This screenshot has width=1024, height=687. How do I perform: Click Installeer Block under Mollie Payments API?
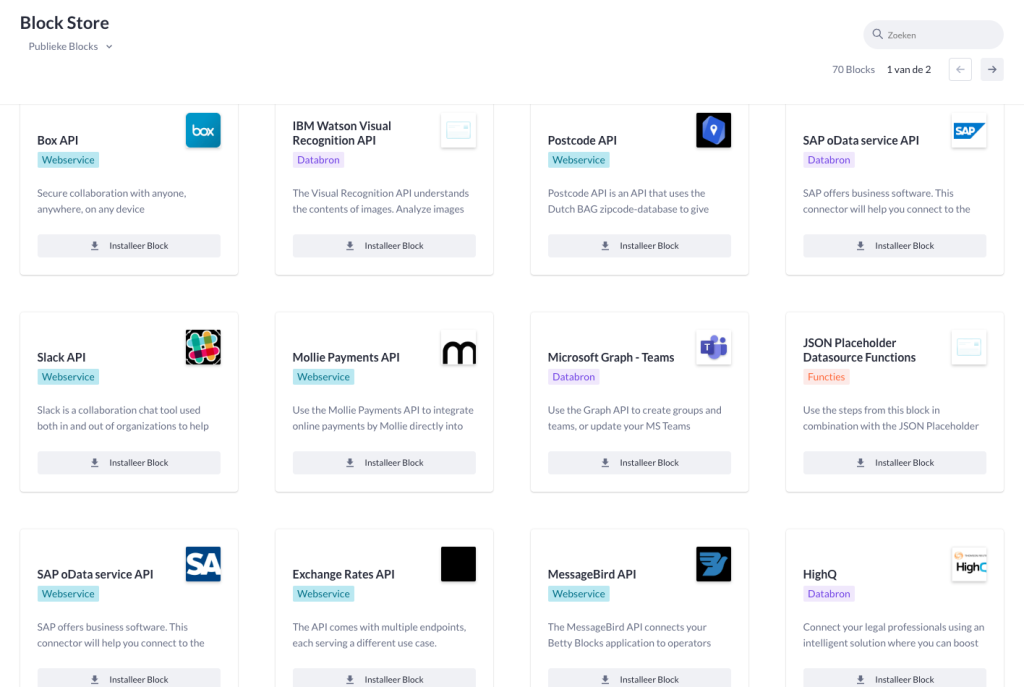(x=384, y=462)
